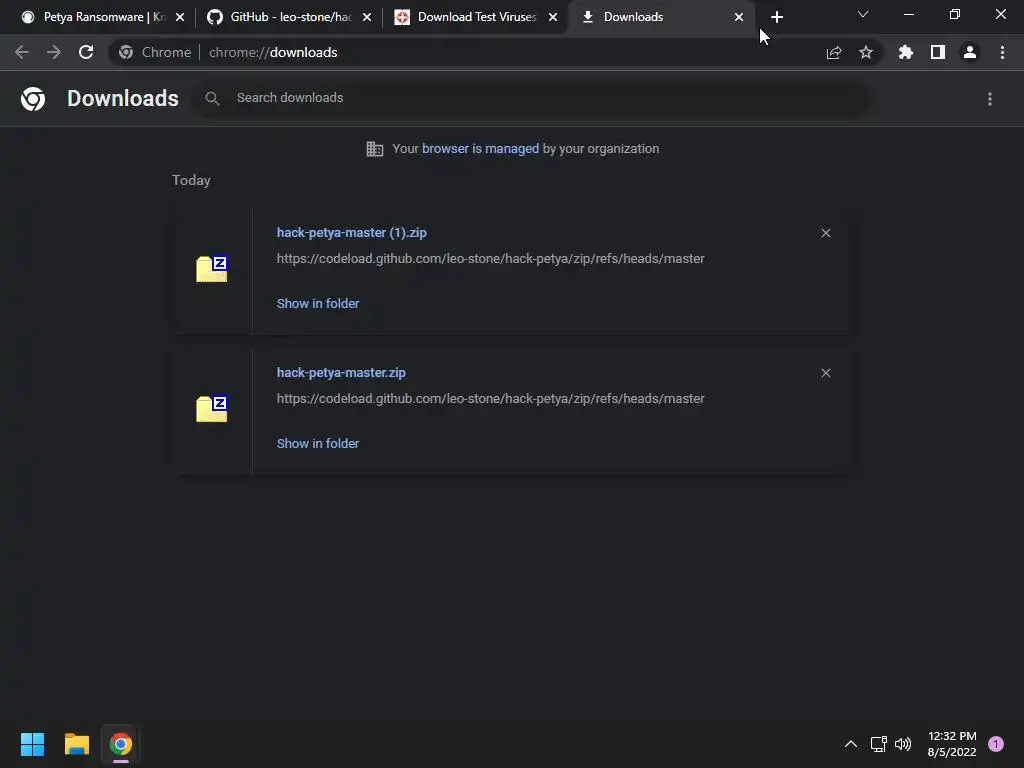Open the notification badge in tray
The height and width of the screenshot is (768, 1024).
[996, 744]
